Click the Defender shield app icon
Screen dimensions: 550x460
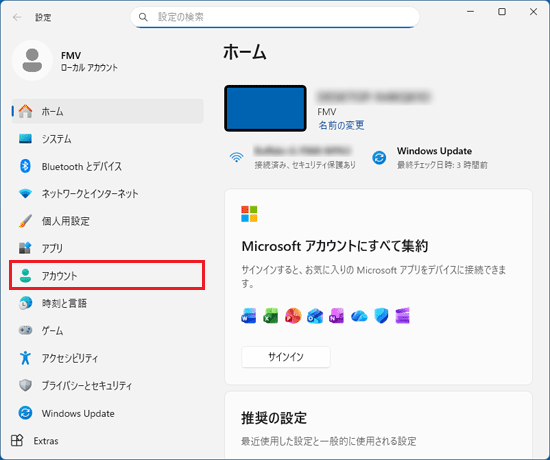[x=381, y=316]
